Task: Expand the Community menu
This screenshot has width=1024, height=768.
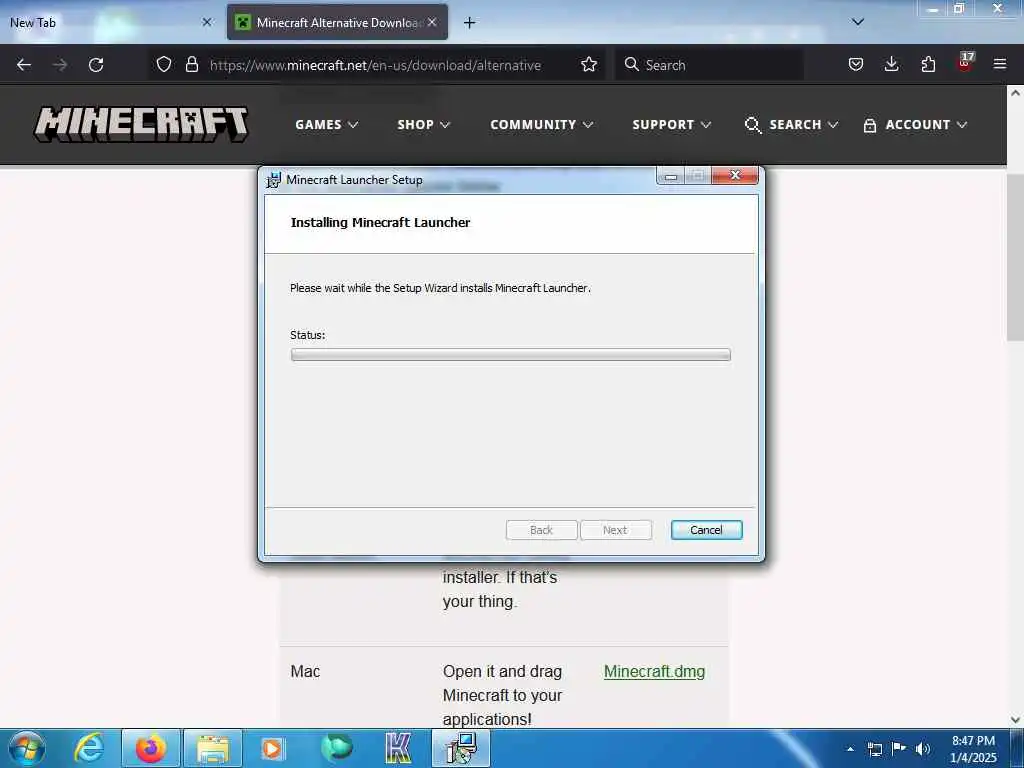Action: [541, 125]
